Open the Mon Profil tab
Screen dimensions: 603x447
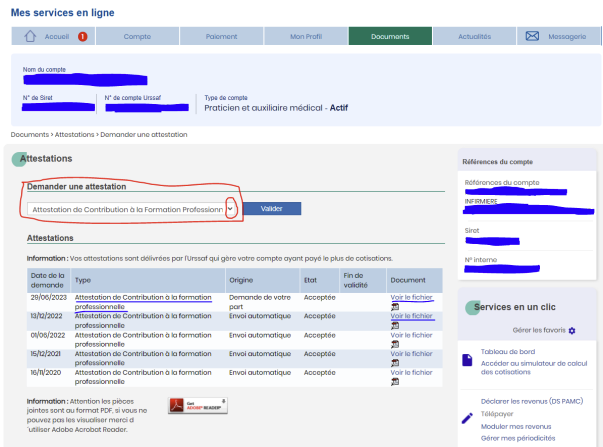[x=306, y=37]
